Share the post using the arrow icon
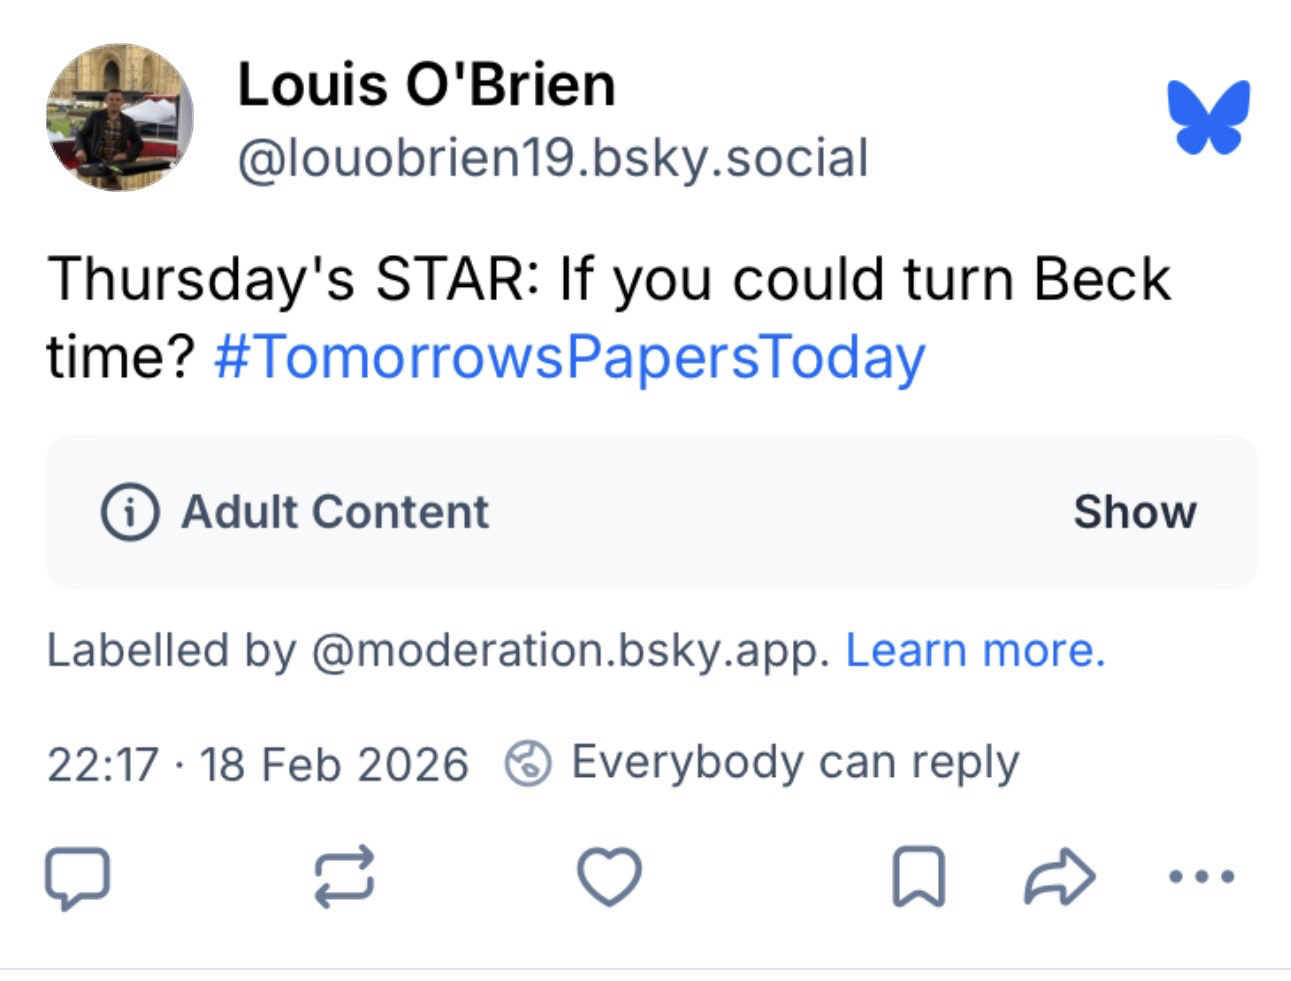The height and width of the screenshot is (981, 1291). coord(1060,877)
